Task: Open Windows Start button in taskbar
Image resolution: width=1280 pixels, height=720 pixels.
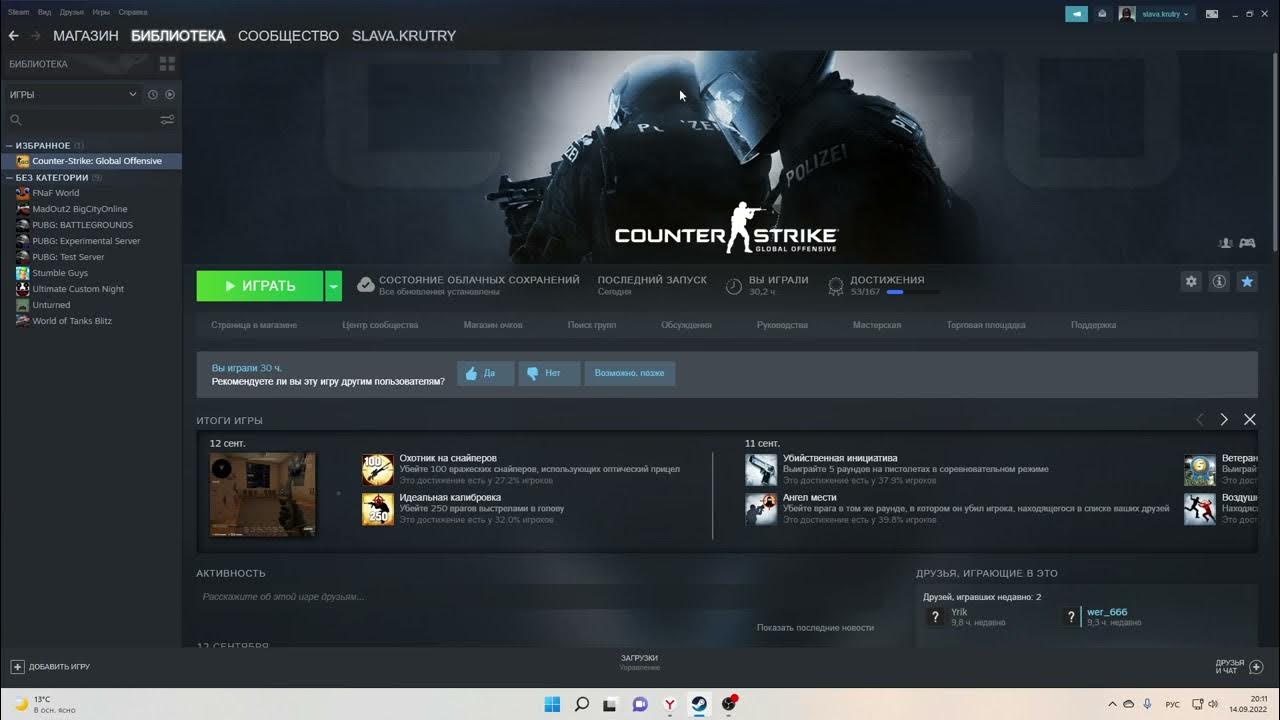Action: [552, 704]
